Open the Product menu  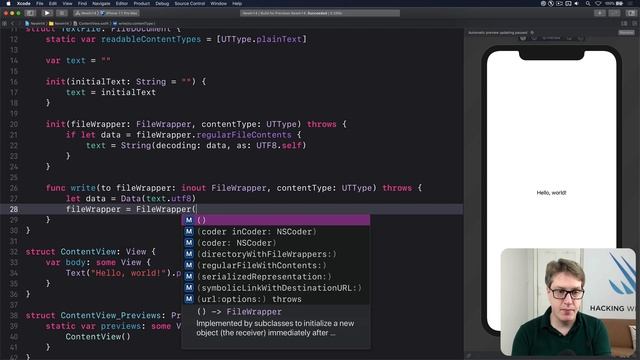click(x=142, y=3)
